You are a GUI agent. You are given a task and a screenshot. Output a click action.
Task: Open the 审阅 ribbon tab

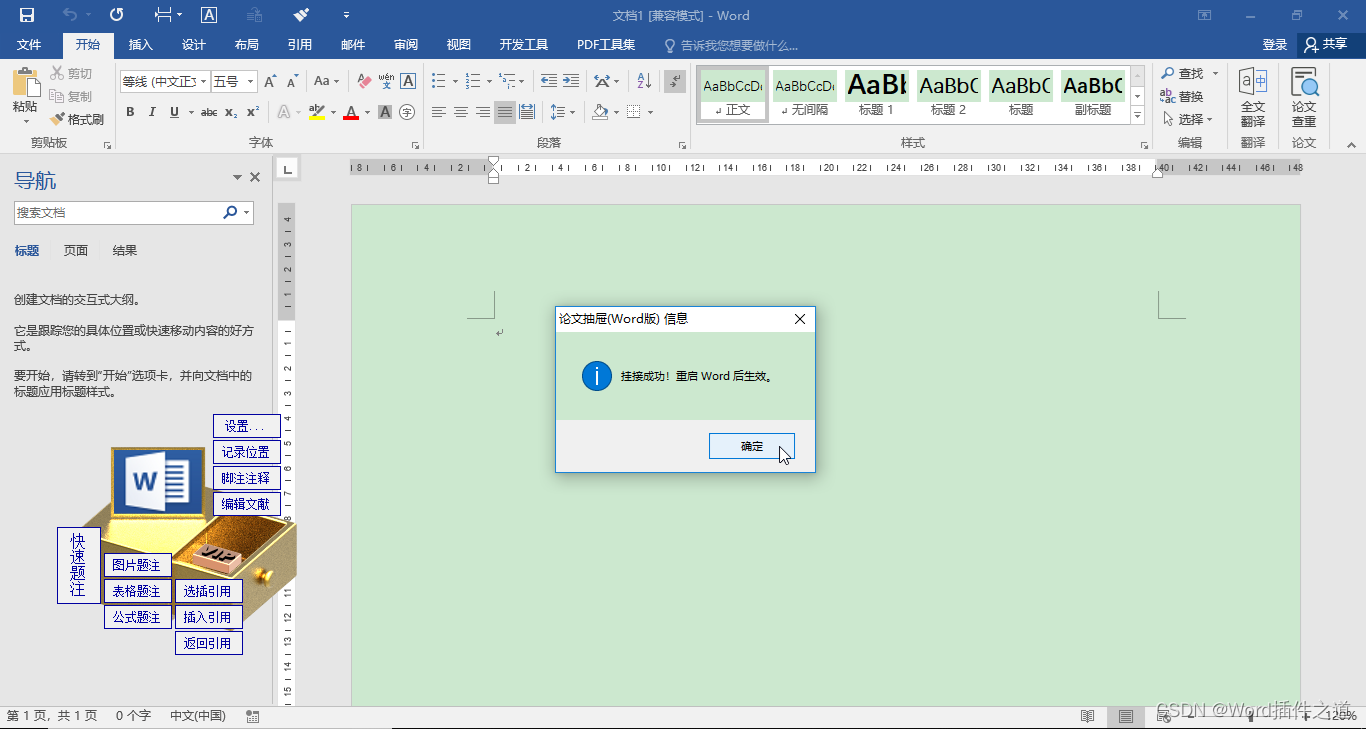coord(406,45)
